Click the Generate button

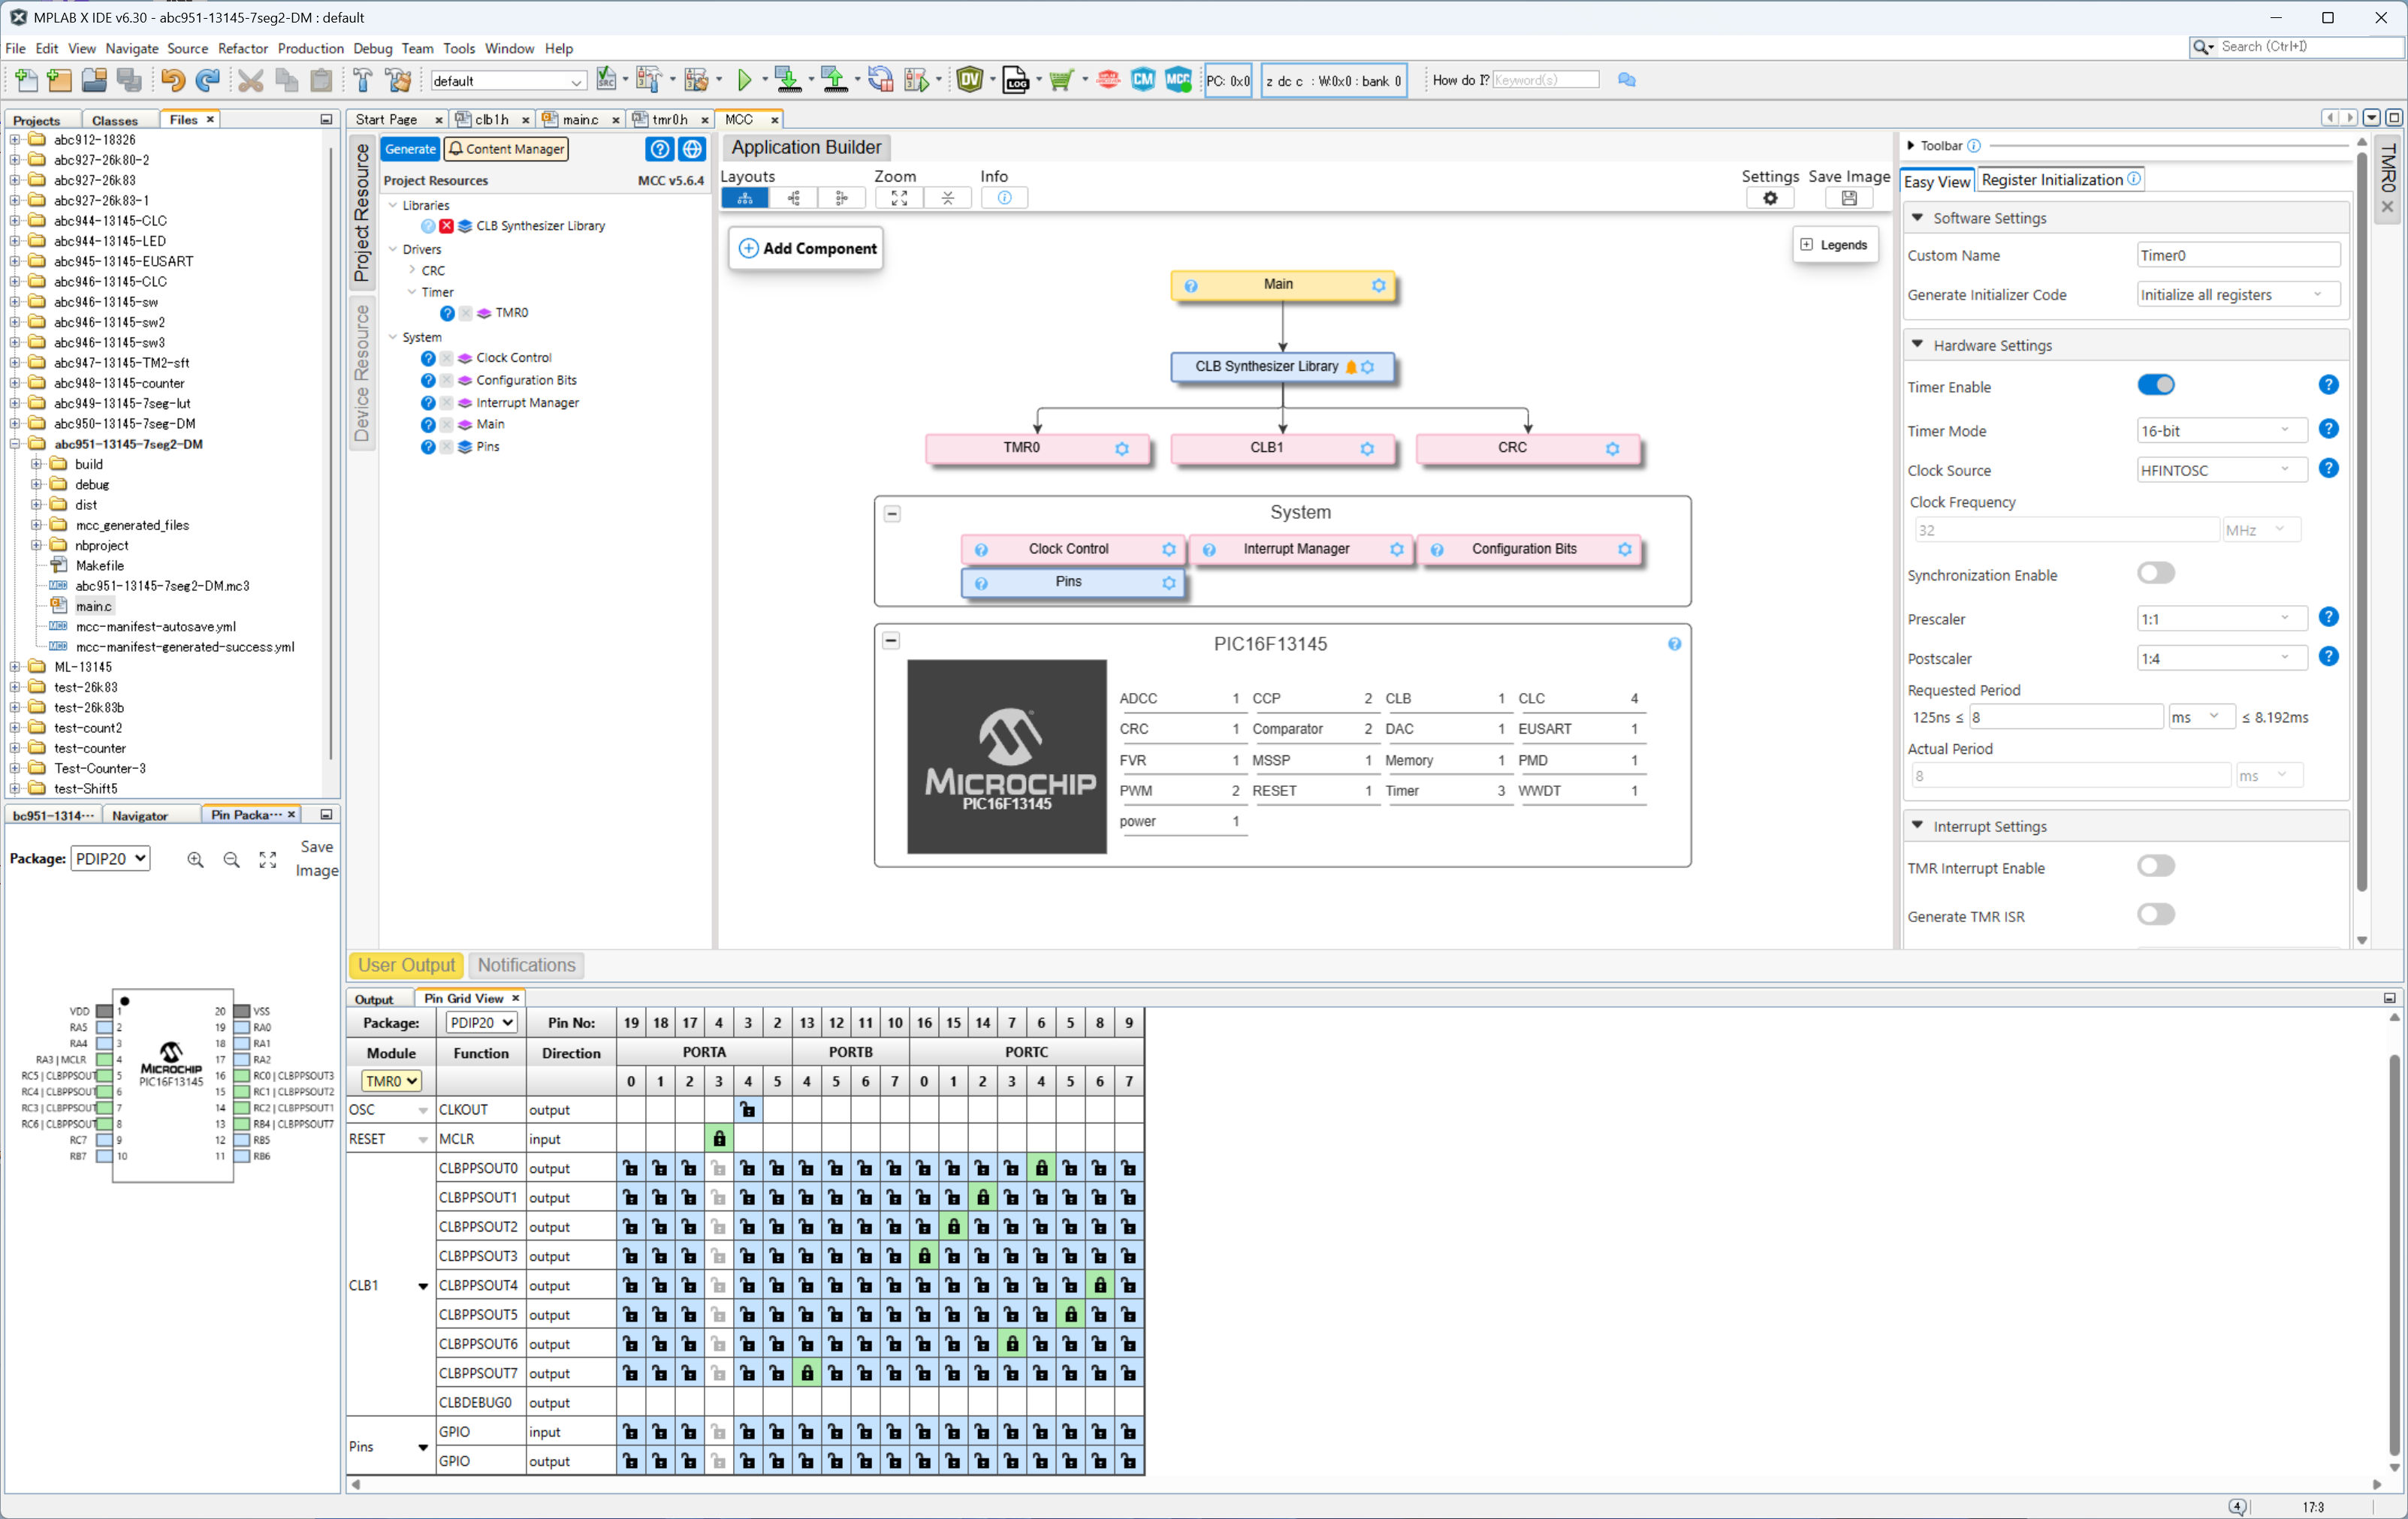tap(410, 149)
